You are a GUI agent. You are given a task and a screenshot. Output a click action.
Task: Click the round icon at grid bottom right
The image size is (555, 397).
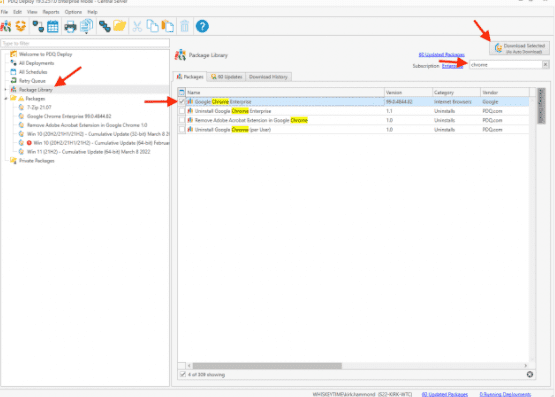click(530, 374)
